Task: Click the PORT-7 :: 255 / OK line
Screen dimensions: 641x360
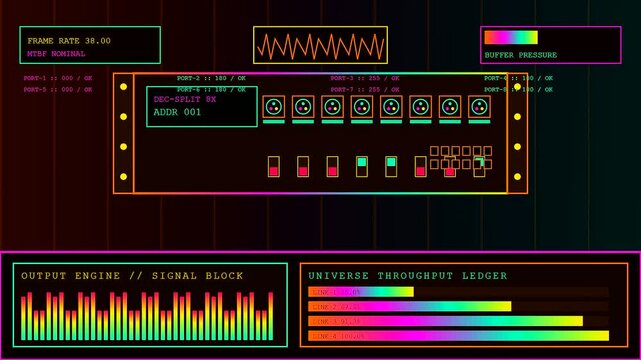Action: pyautogui.click(x=365, y=89)
